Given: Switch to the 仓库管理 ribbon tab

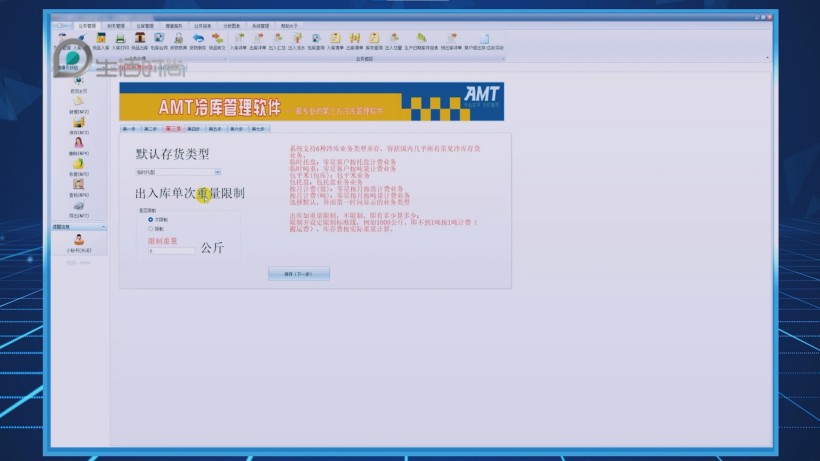Looking at the screenshot, I should [145, 26].
